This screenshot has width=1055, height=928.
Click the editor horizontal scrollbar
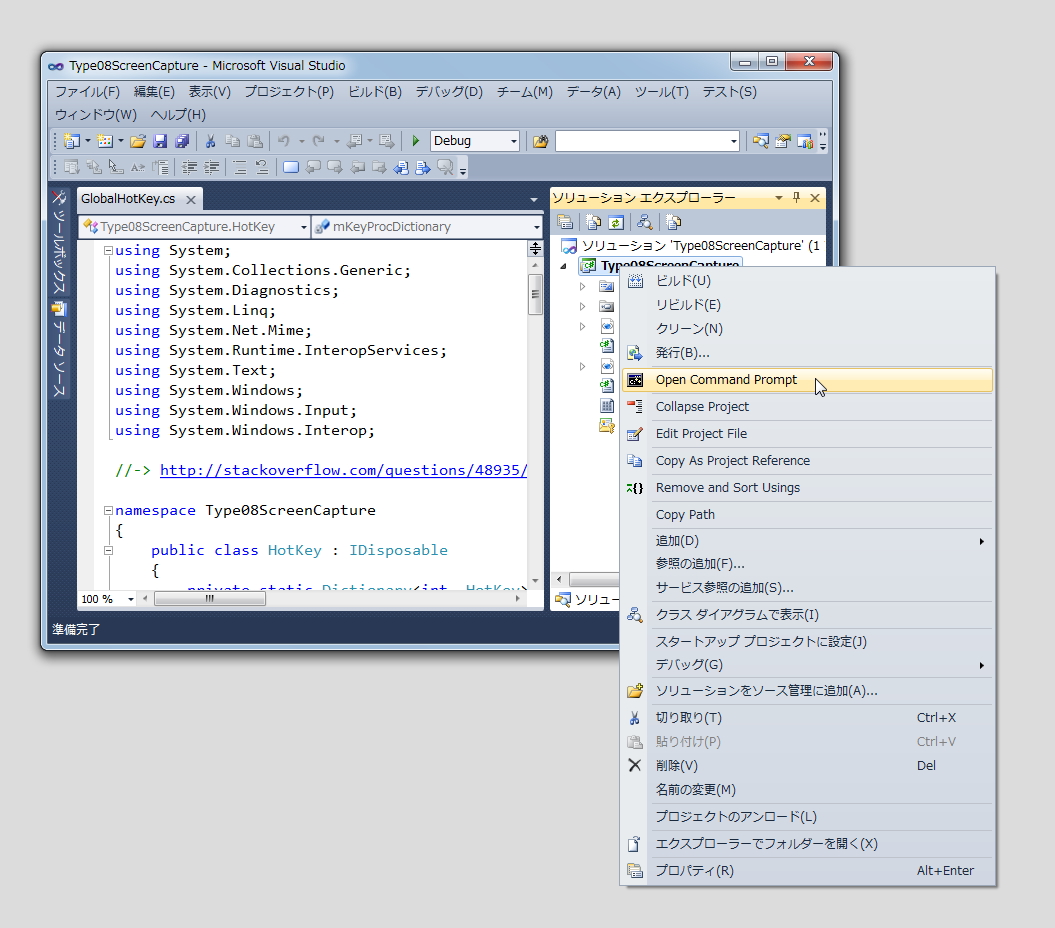[x=210, y=598]
